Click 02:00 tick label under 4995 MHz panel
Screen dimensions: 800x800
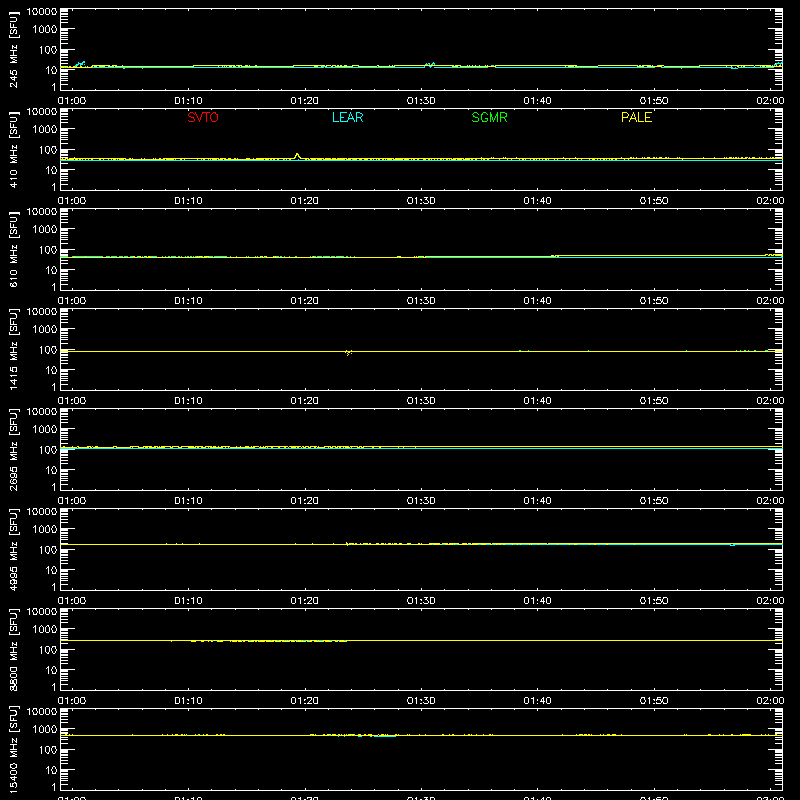point(770,601)
